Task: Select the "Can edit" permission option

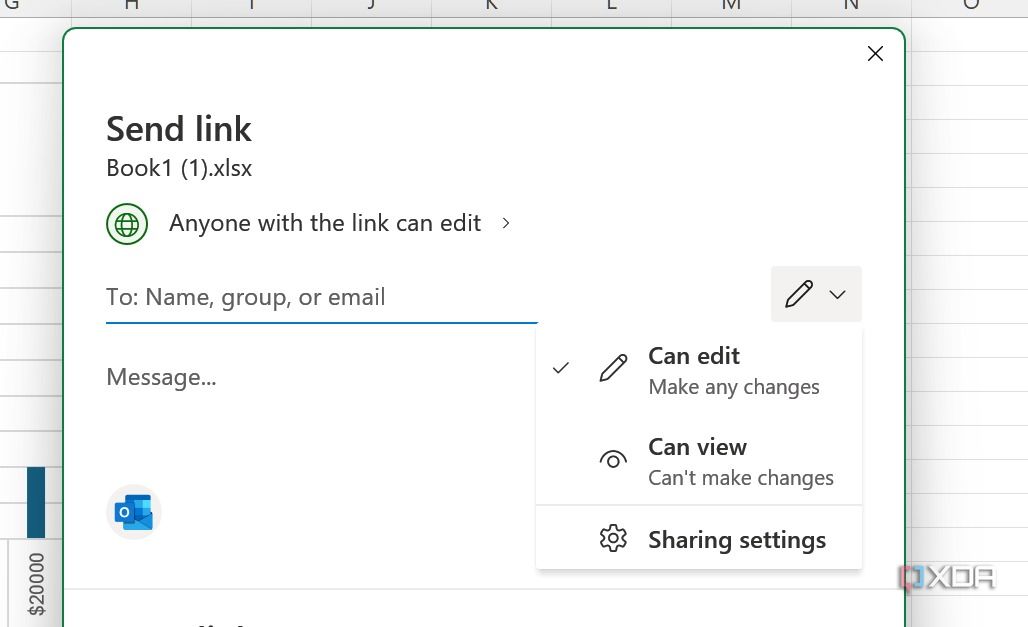Action: pos(693,356)
